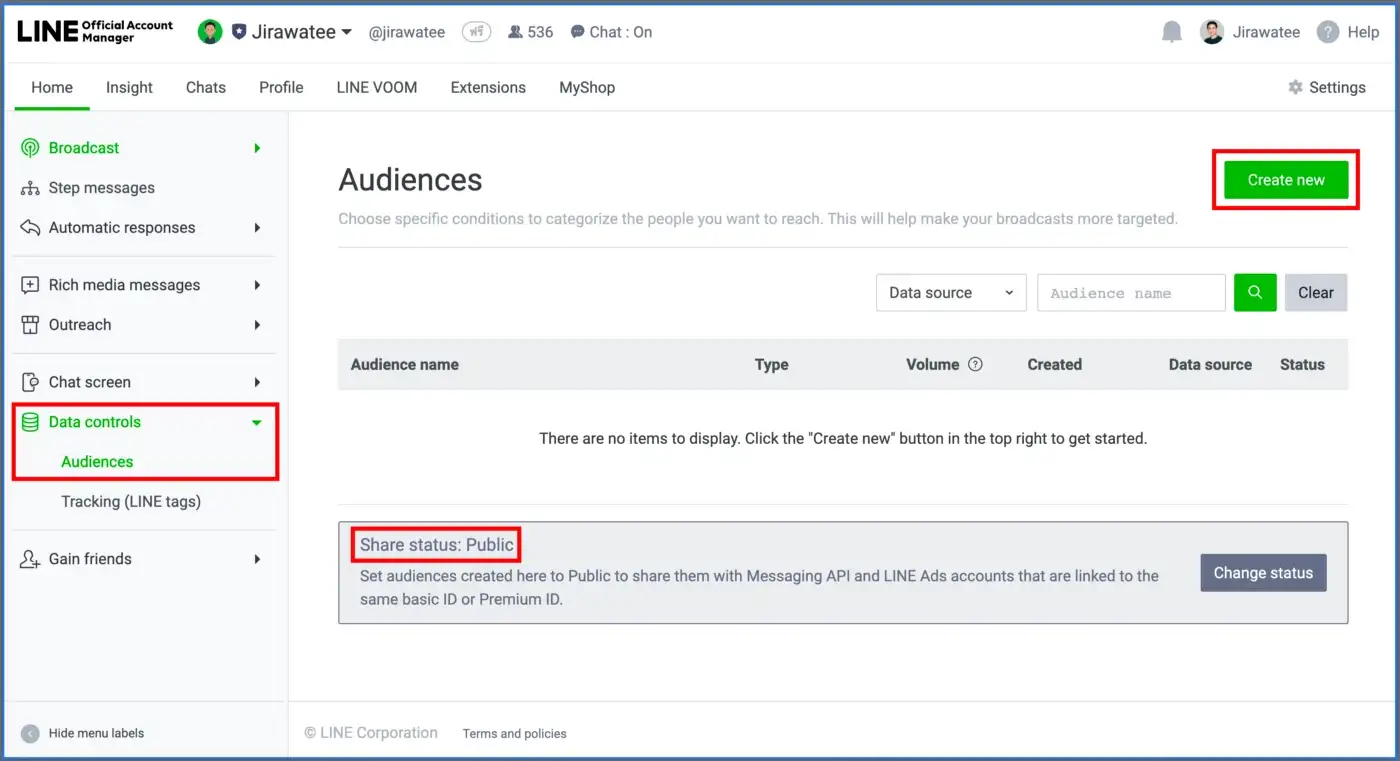Click the Clear filter button
Screen dimensions: 1400x761
1316,293
